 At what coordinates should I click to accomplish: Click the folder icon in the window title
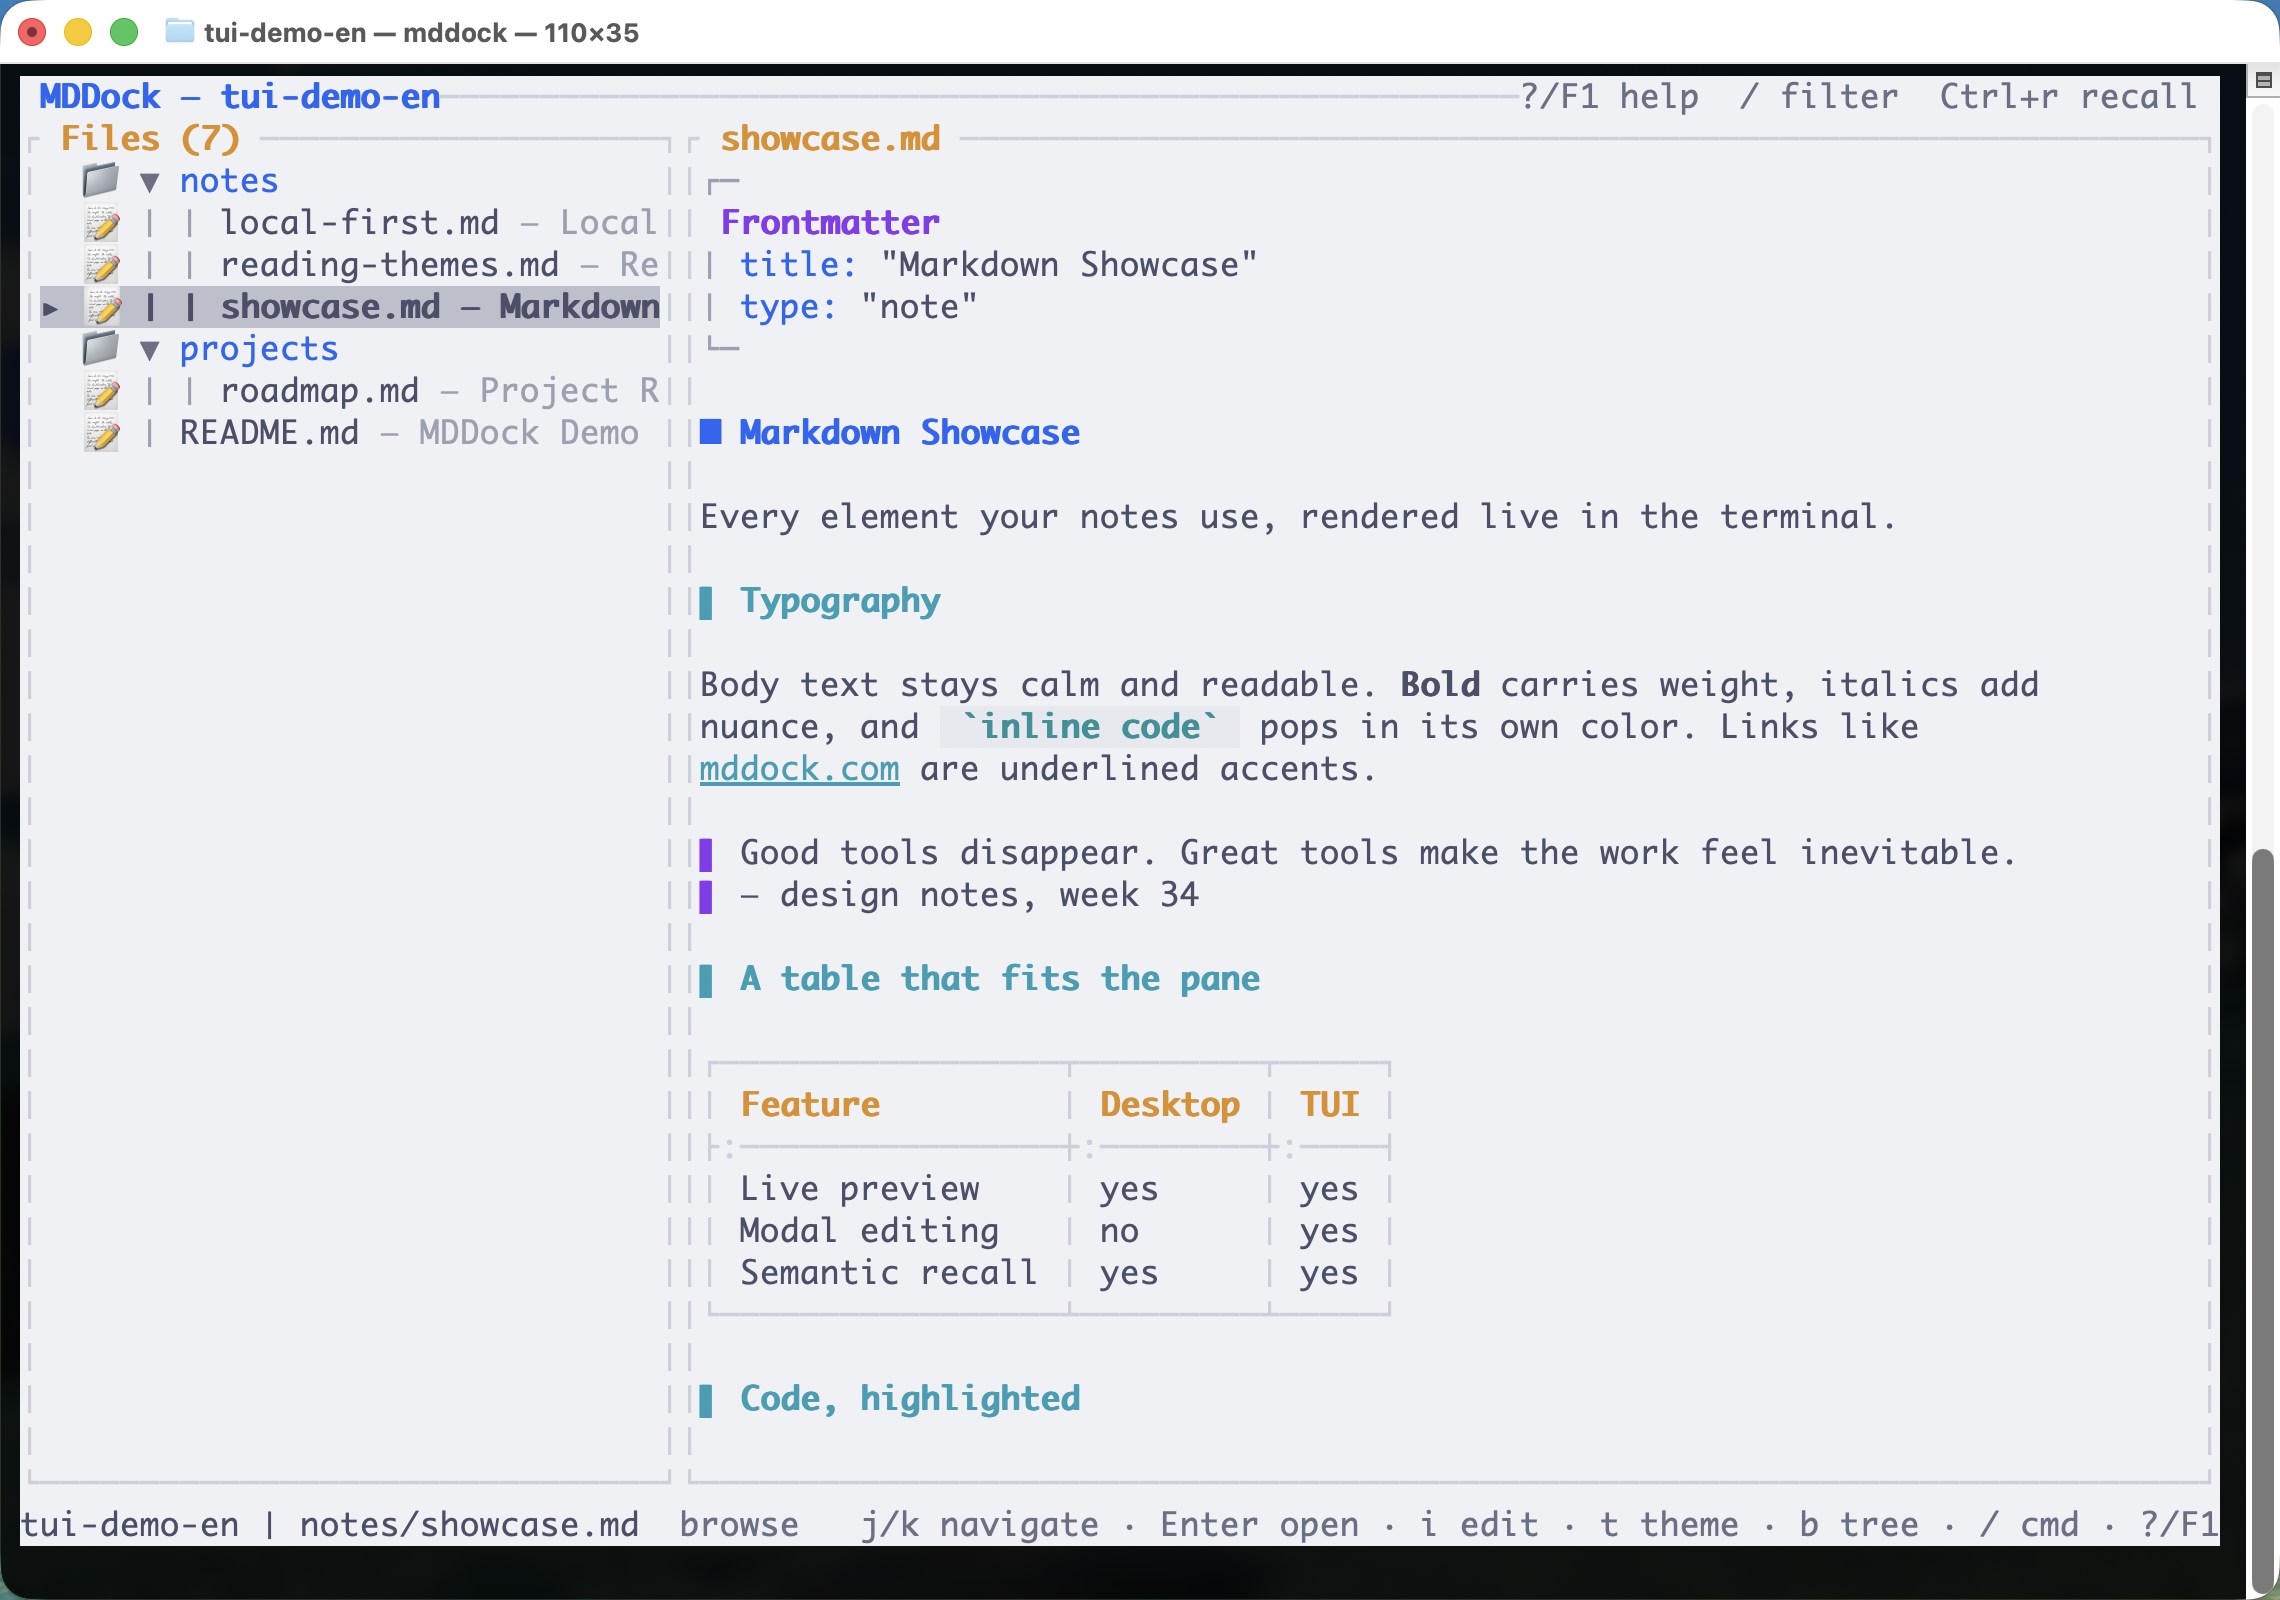[x=179, y=32]
